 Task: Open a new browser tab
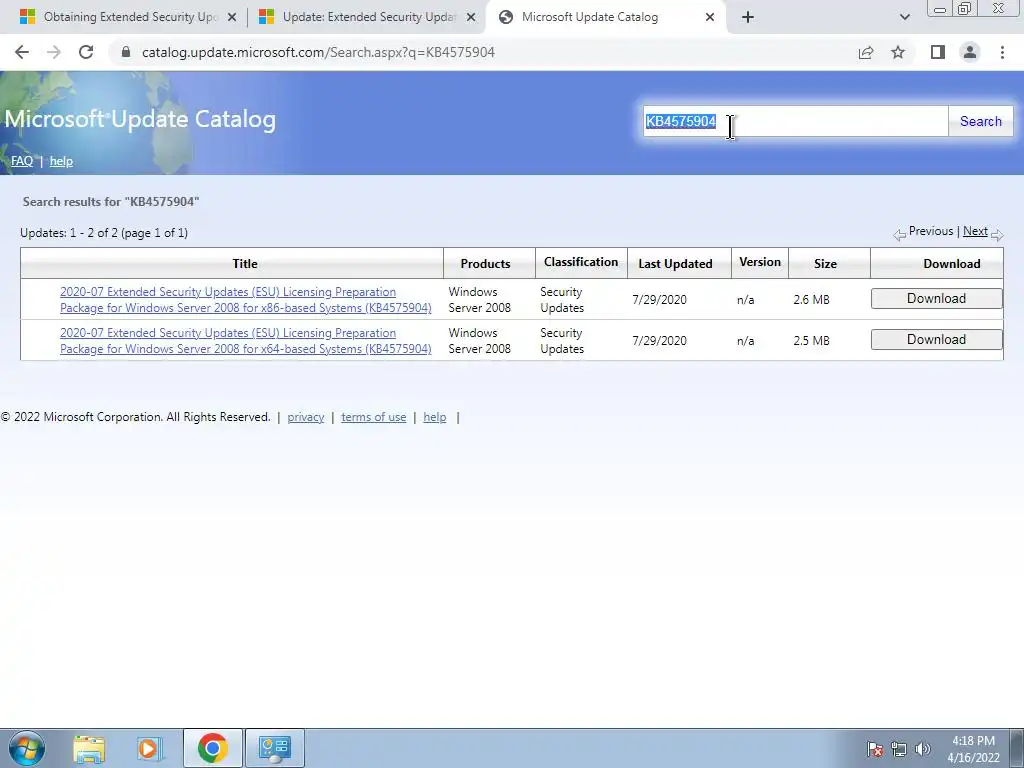click(x=748, y=18)
